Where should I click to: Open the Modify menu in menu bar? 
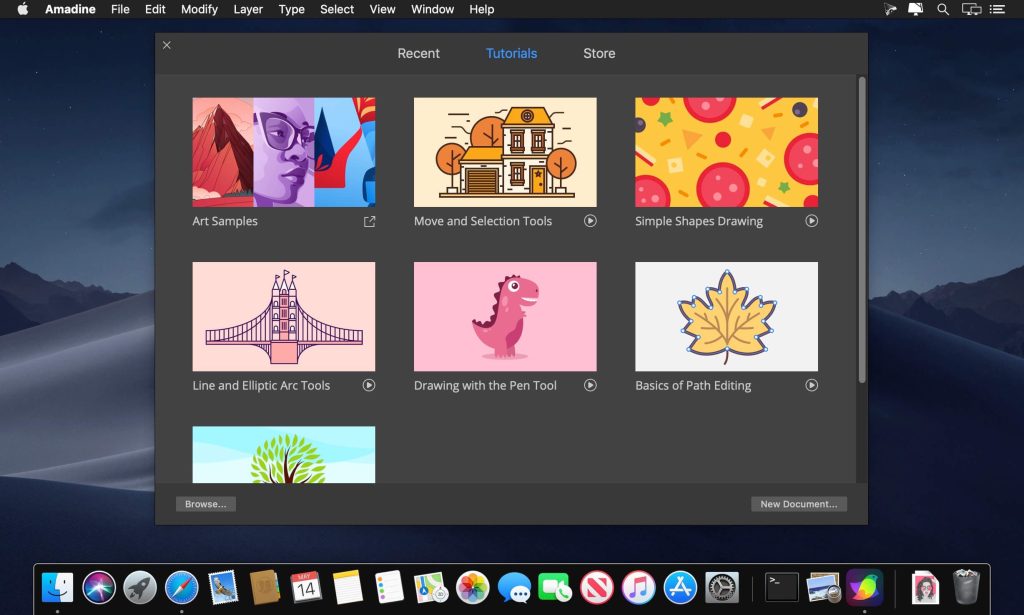[x=199, y=9]
